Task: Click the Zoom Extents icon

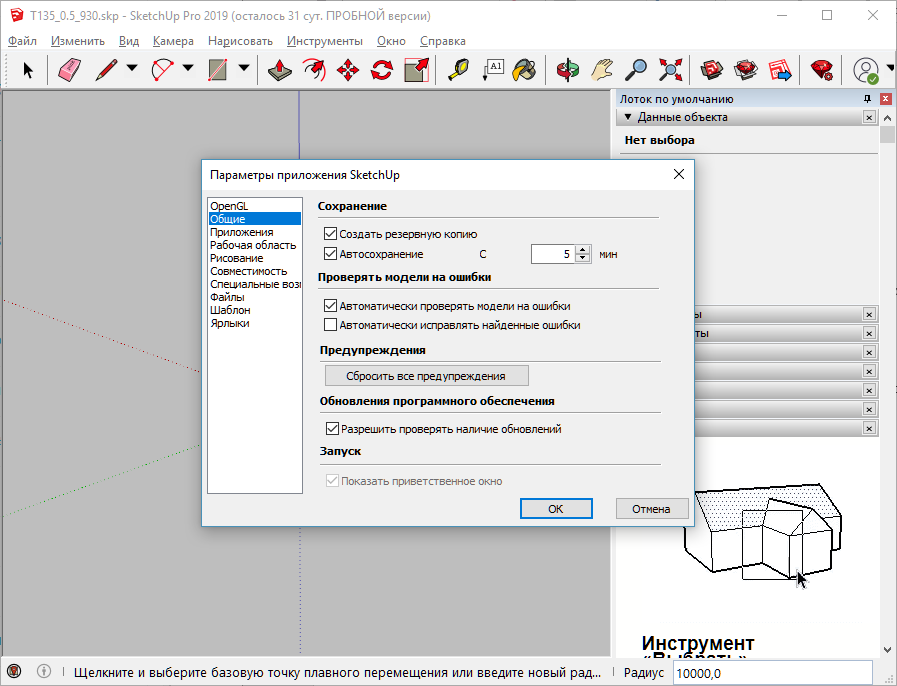Action: 670,70
